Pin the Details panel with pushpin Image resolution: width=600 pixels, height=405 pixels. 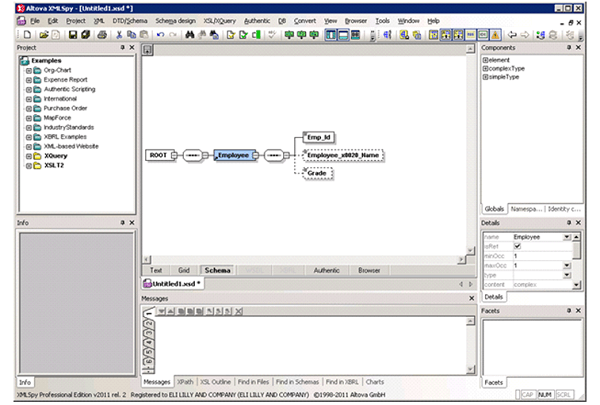tap(569, 222)
